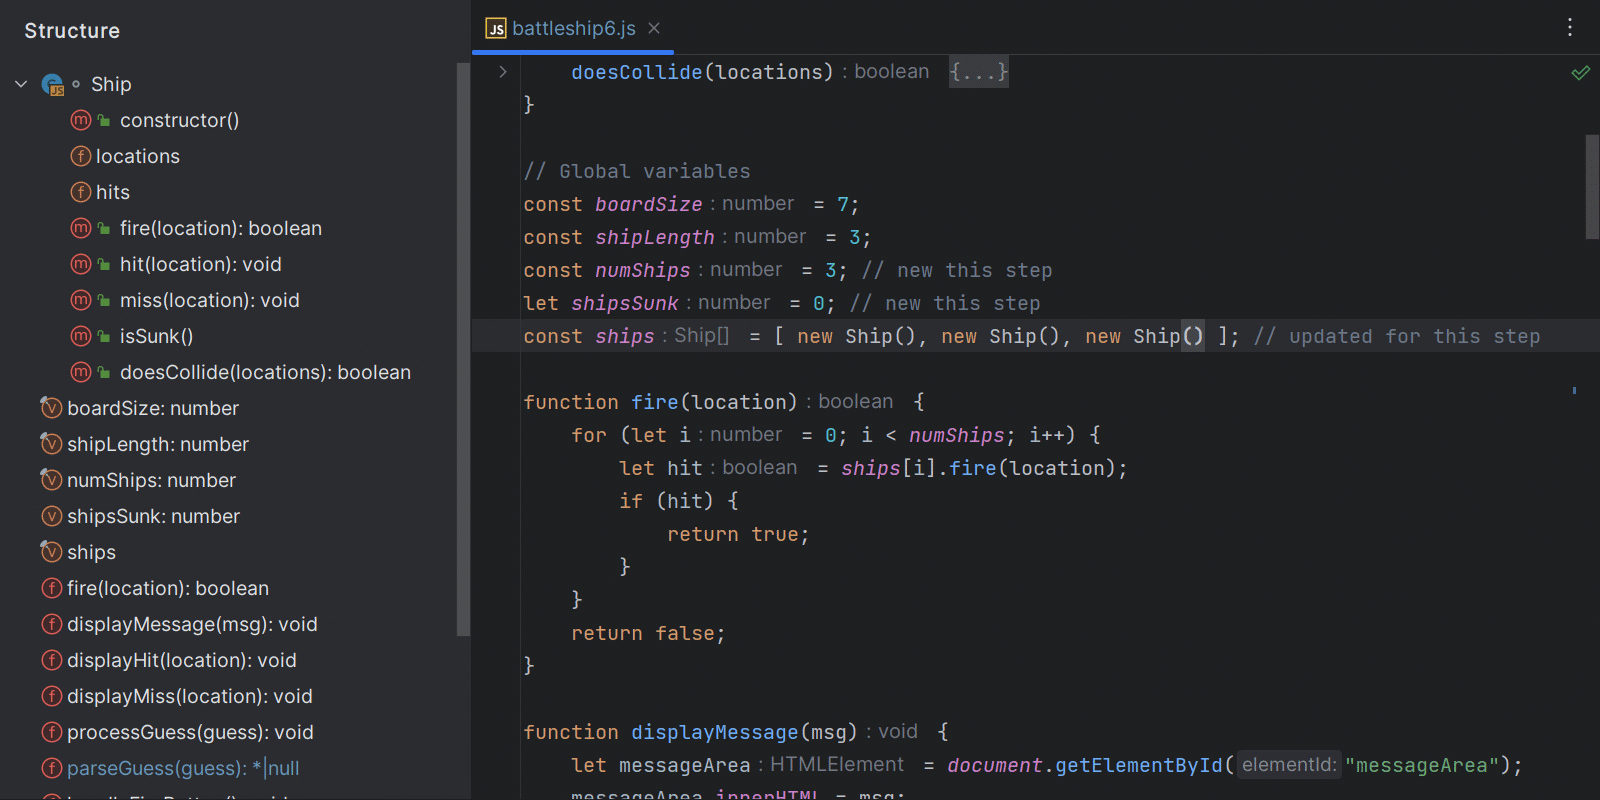Expand the folded doesCollide method arrow
1600x800 pixels.
[x=503, y=72]
